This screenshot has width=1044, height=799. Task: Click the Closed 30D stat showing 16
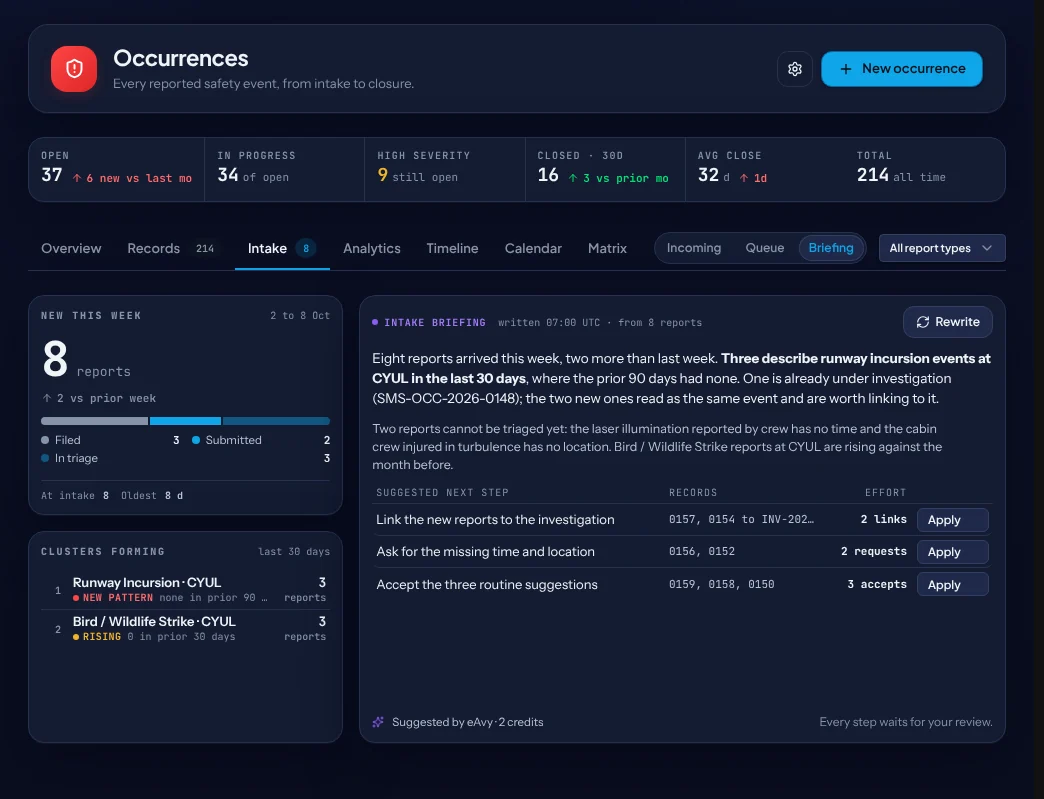point(605,169)
